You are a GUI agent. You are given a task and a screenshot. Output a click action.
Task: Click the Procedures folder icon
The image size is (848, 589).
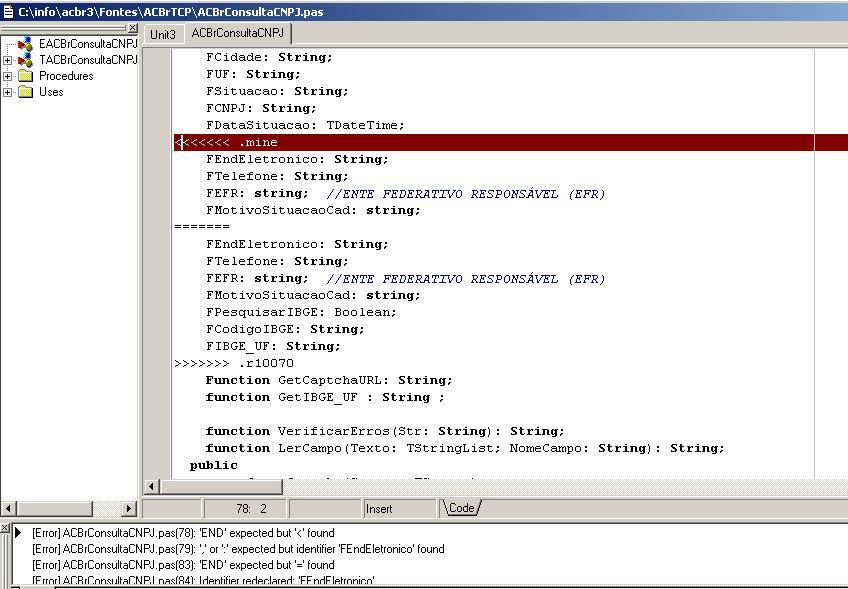pyautogui.click(x=25, y=76)
